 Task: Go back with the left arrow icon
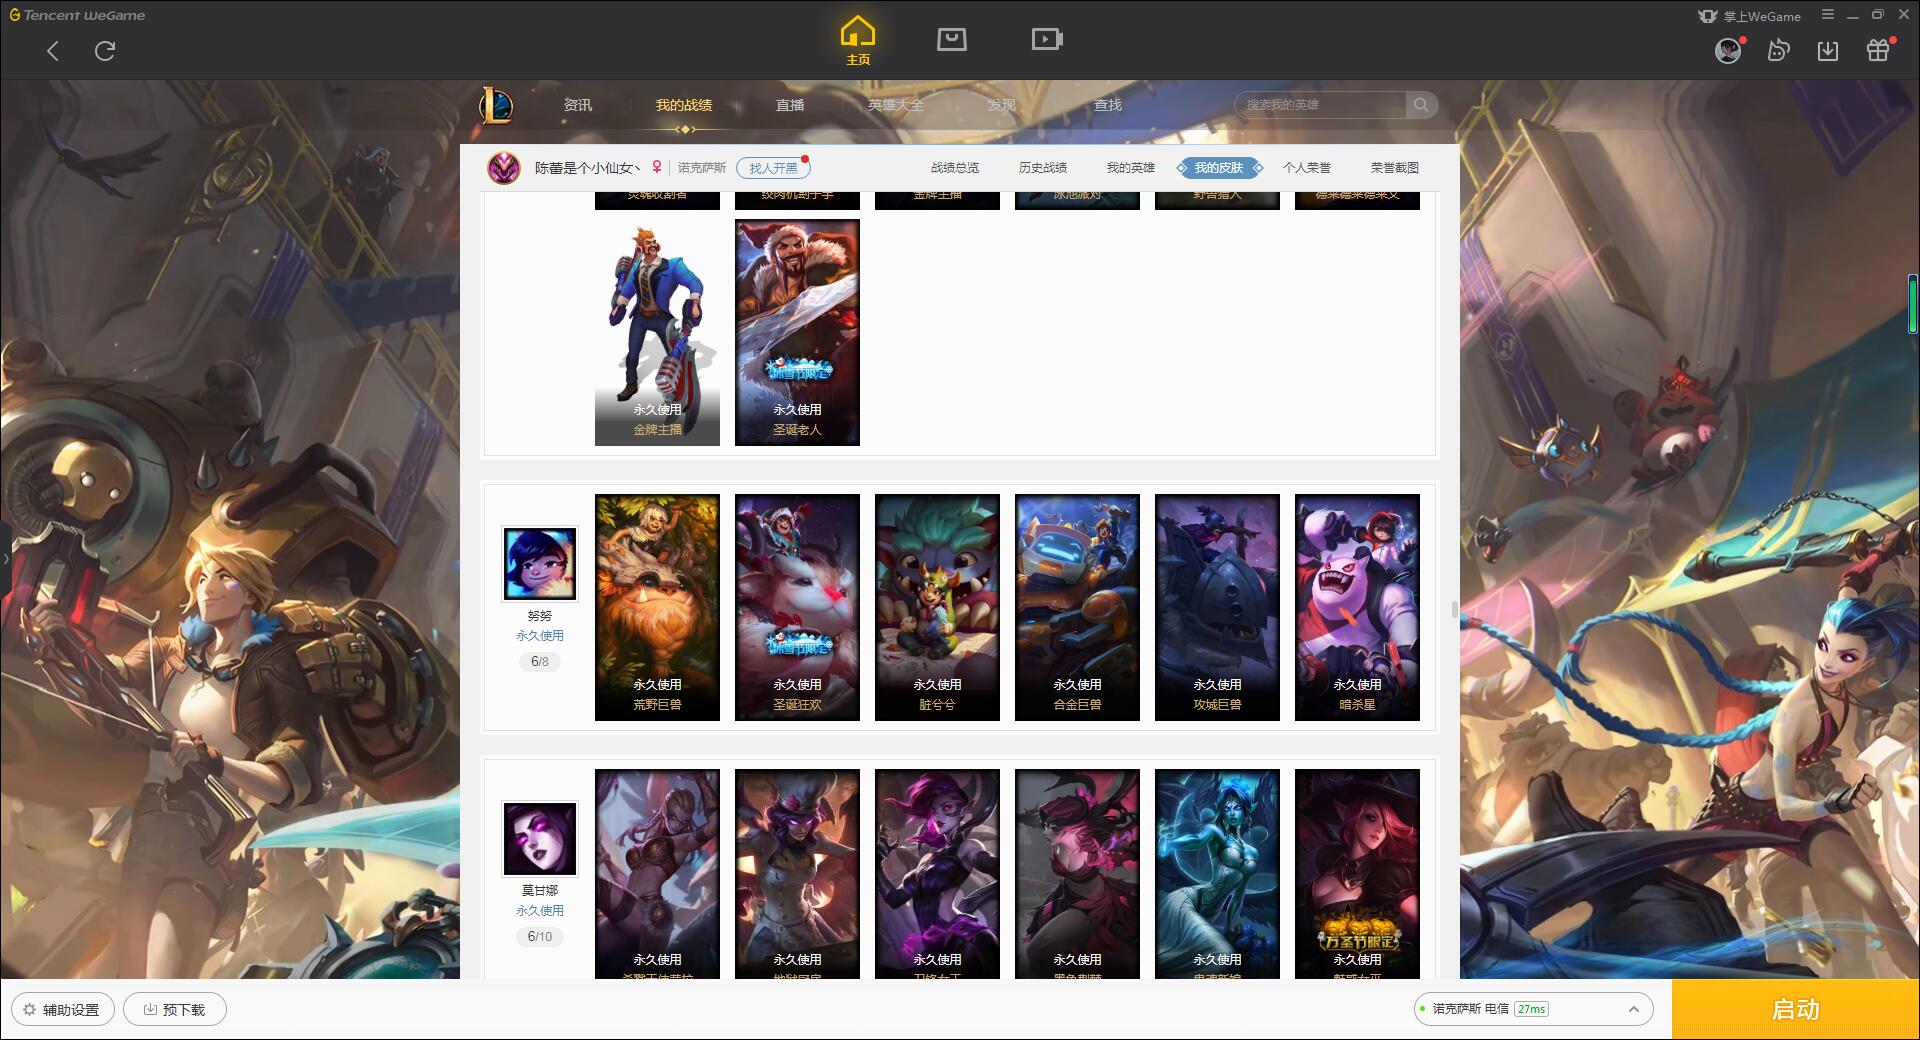(53, 51)
